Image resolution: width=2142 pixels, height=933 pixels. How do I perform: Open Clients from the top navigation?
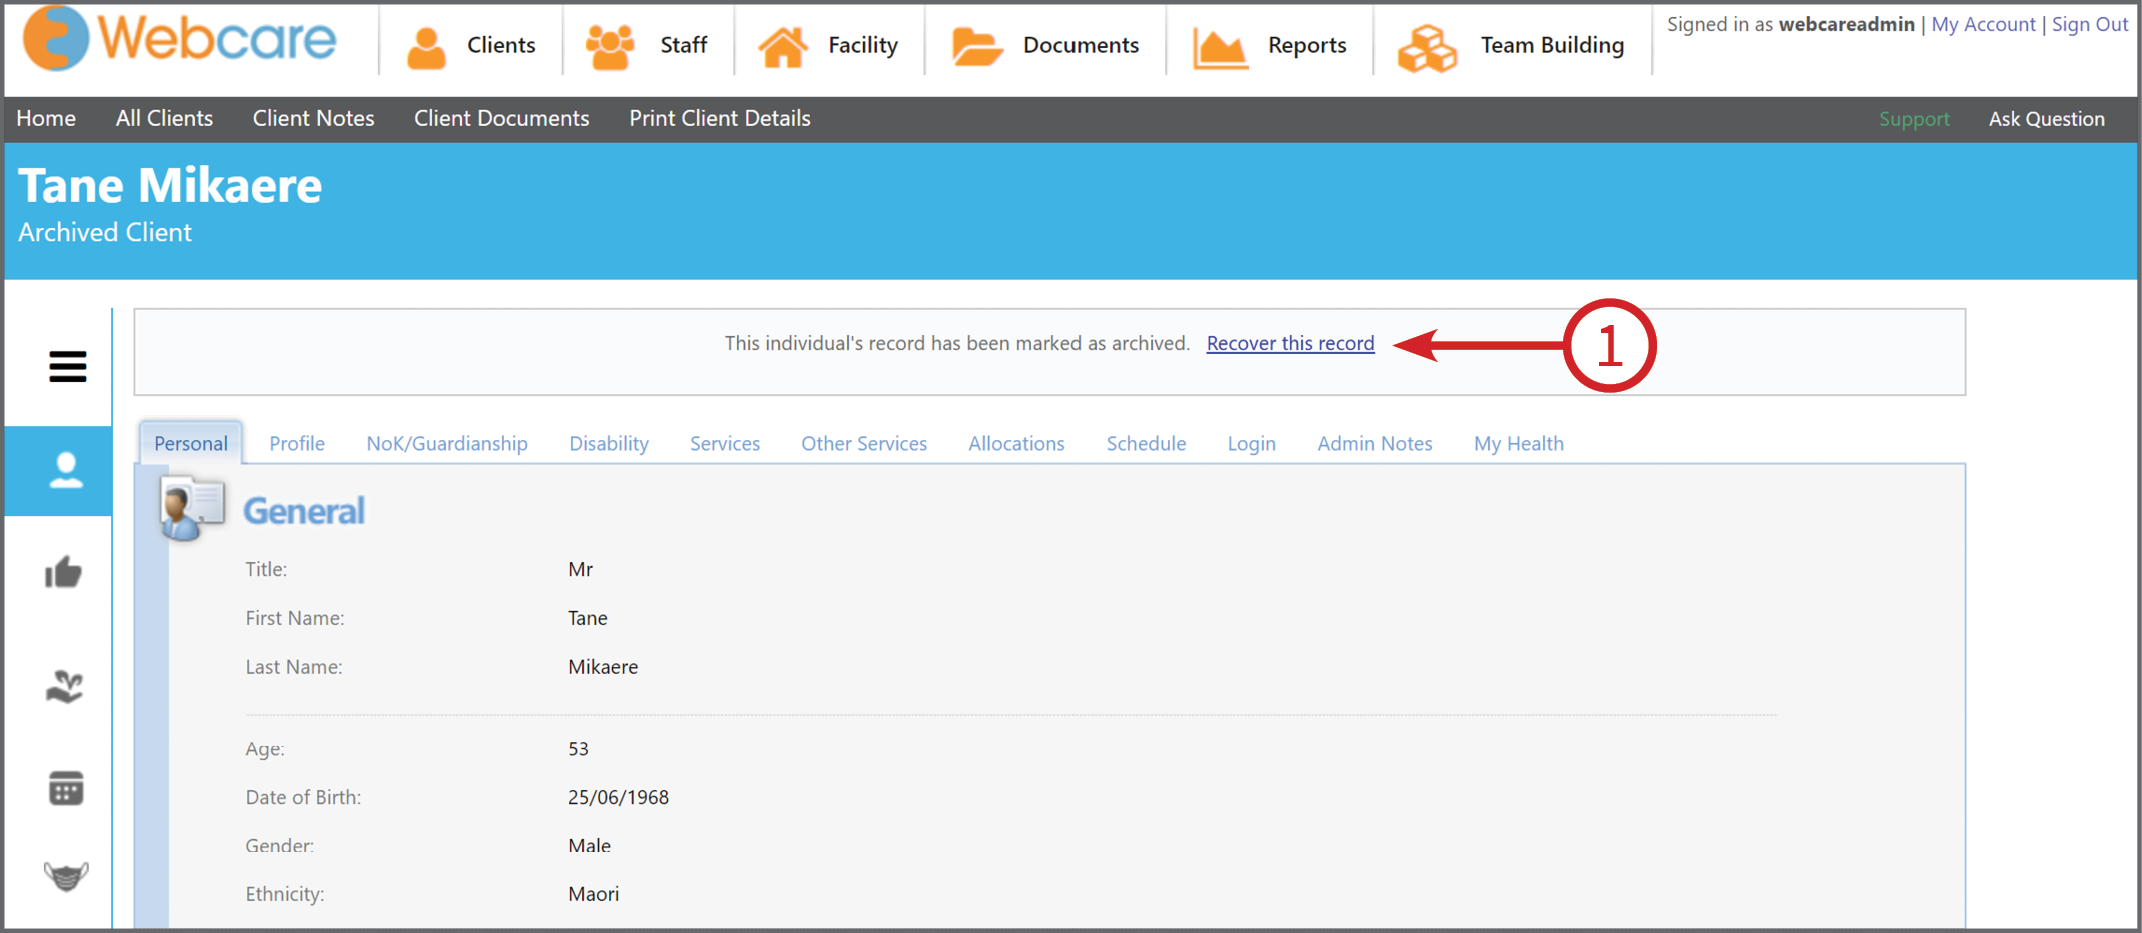[x=471, y=46]
